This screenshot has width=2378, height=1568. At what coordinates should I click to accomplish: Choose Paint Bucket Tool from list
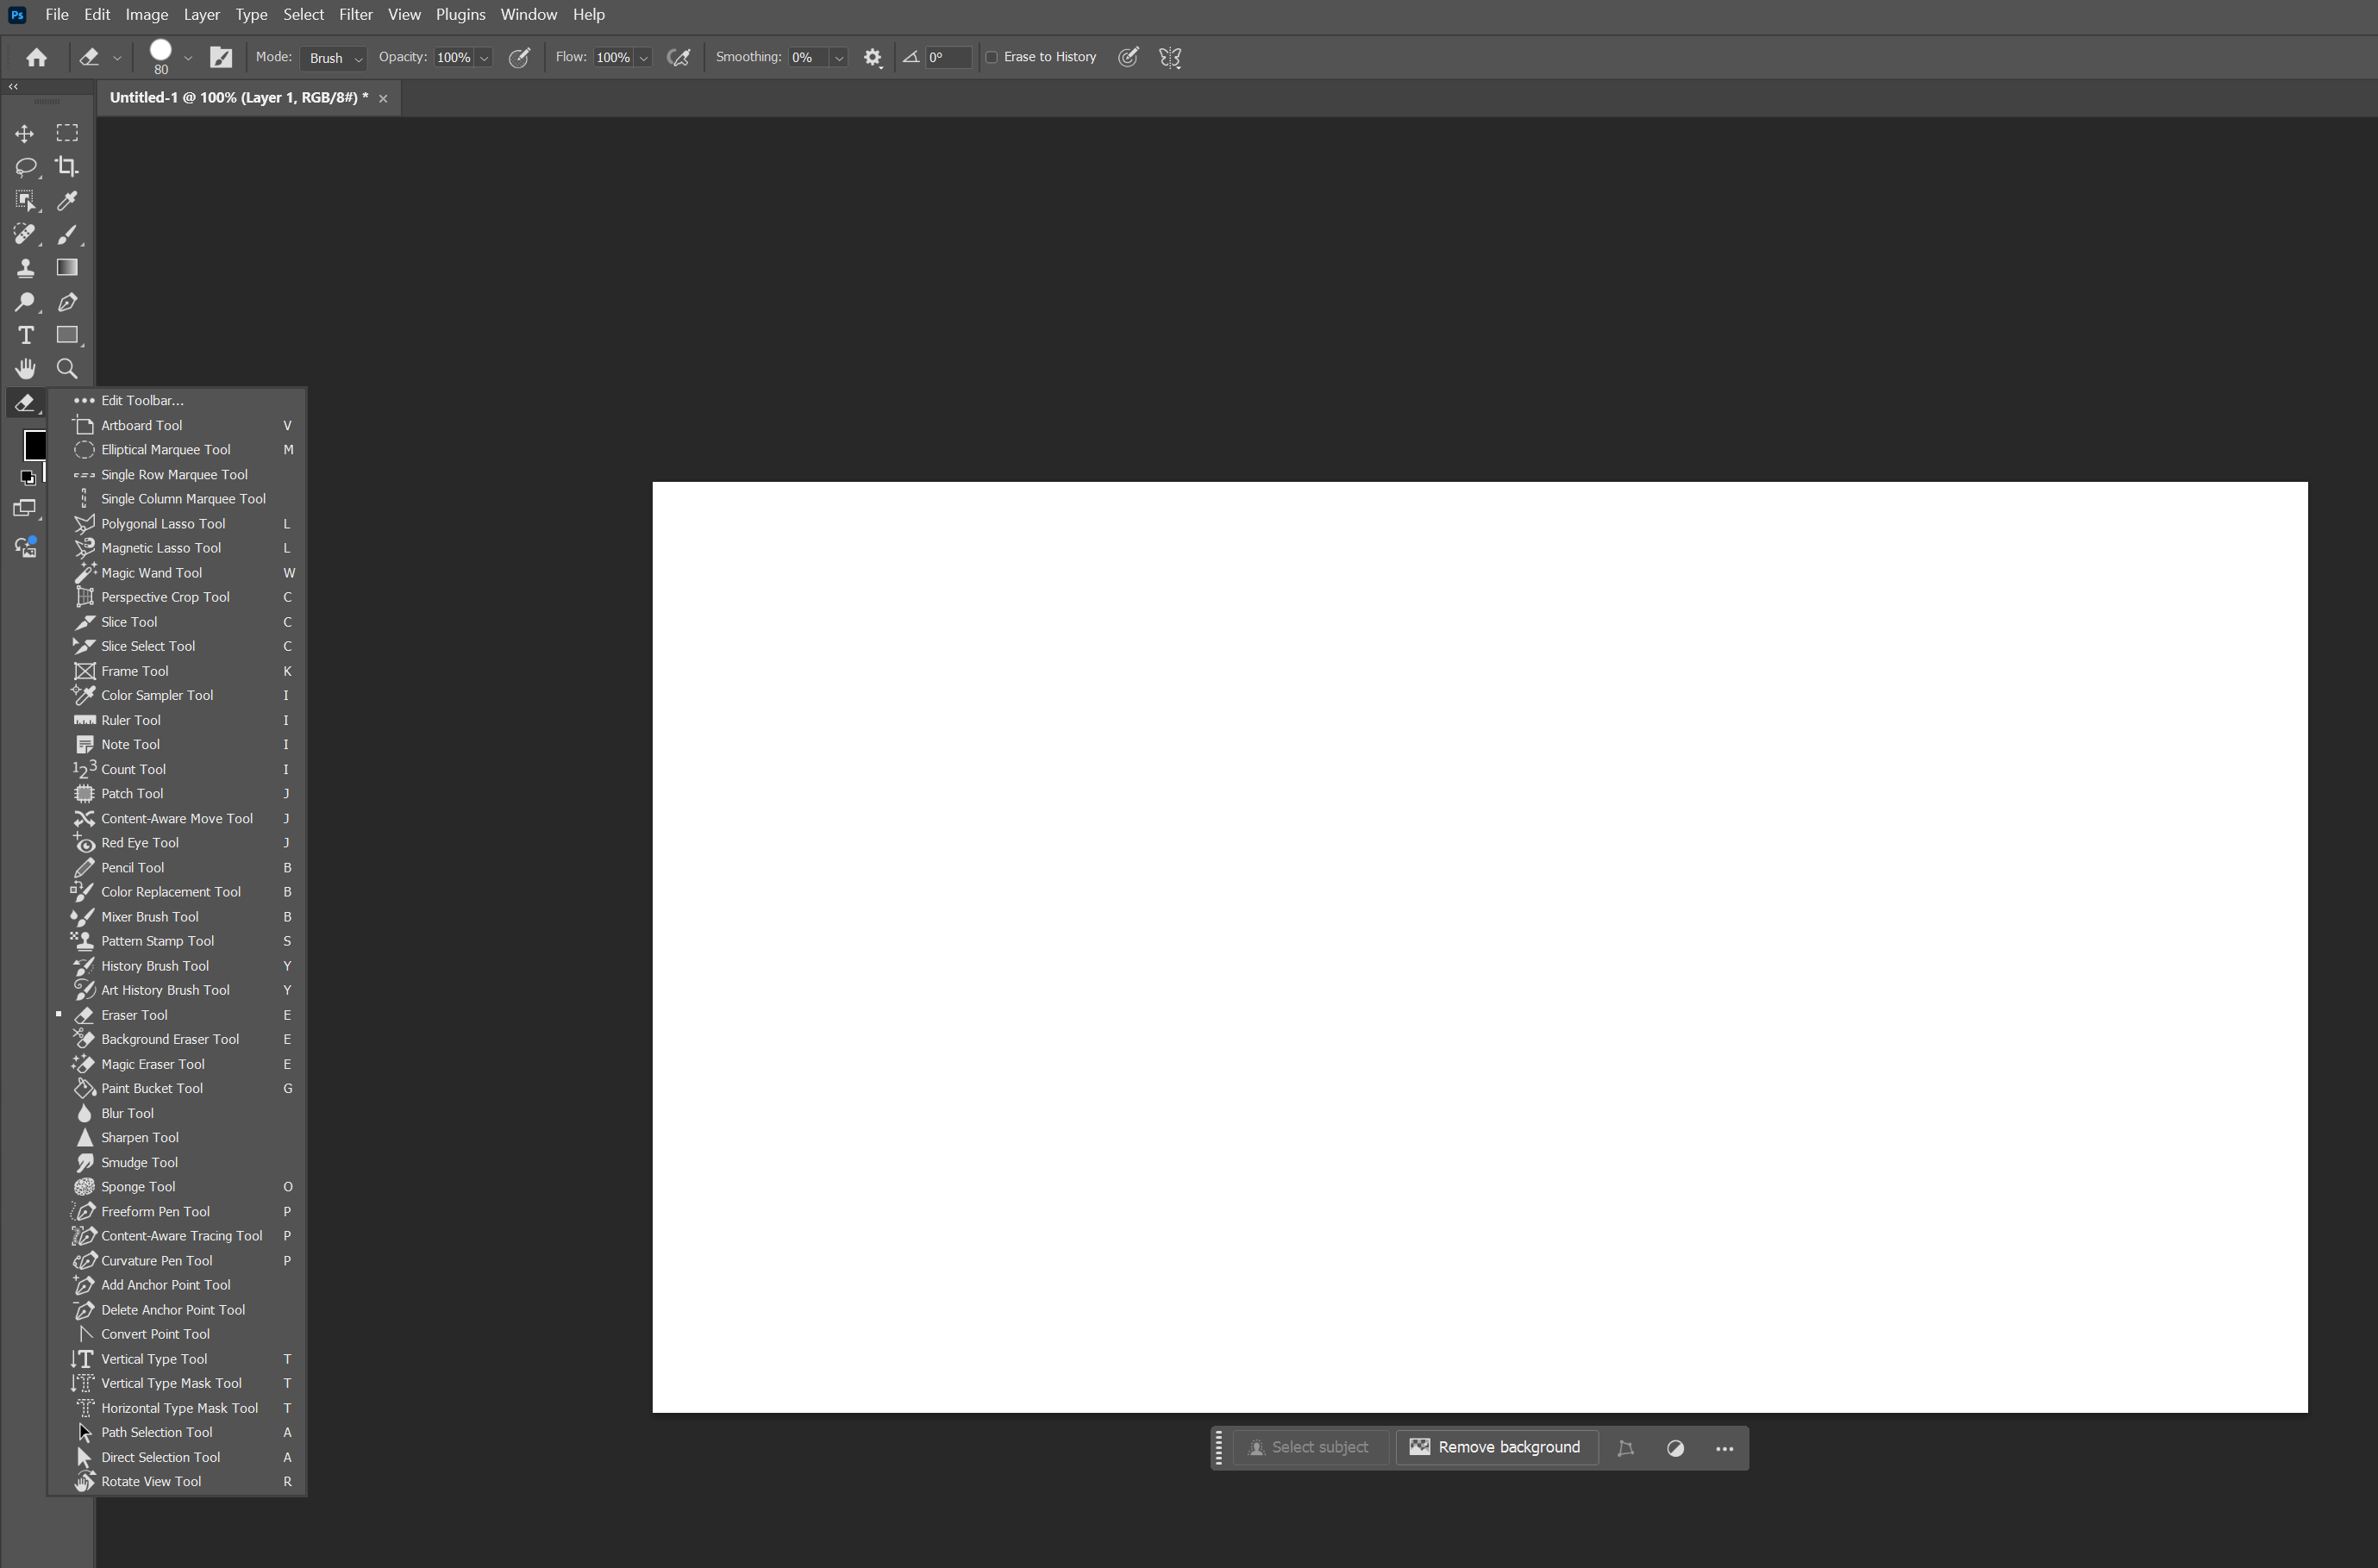coord(178,1088)
